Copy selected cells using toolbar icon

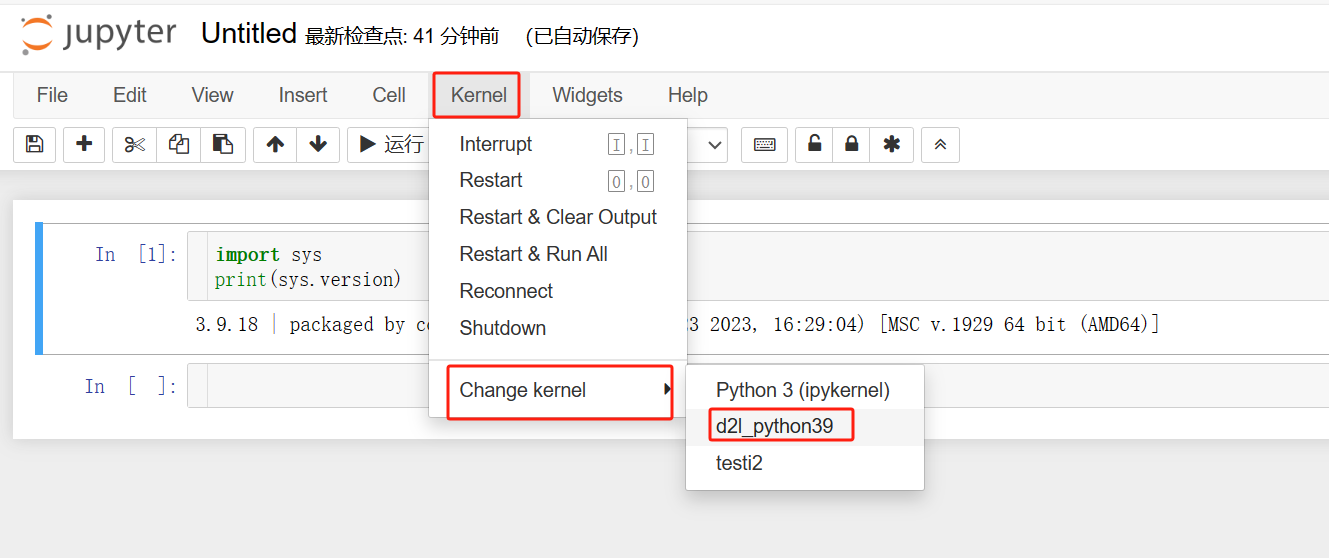pos(179,144)
